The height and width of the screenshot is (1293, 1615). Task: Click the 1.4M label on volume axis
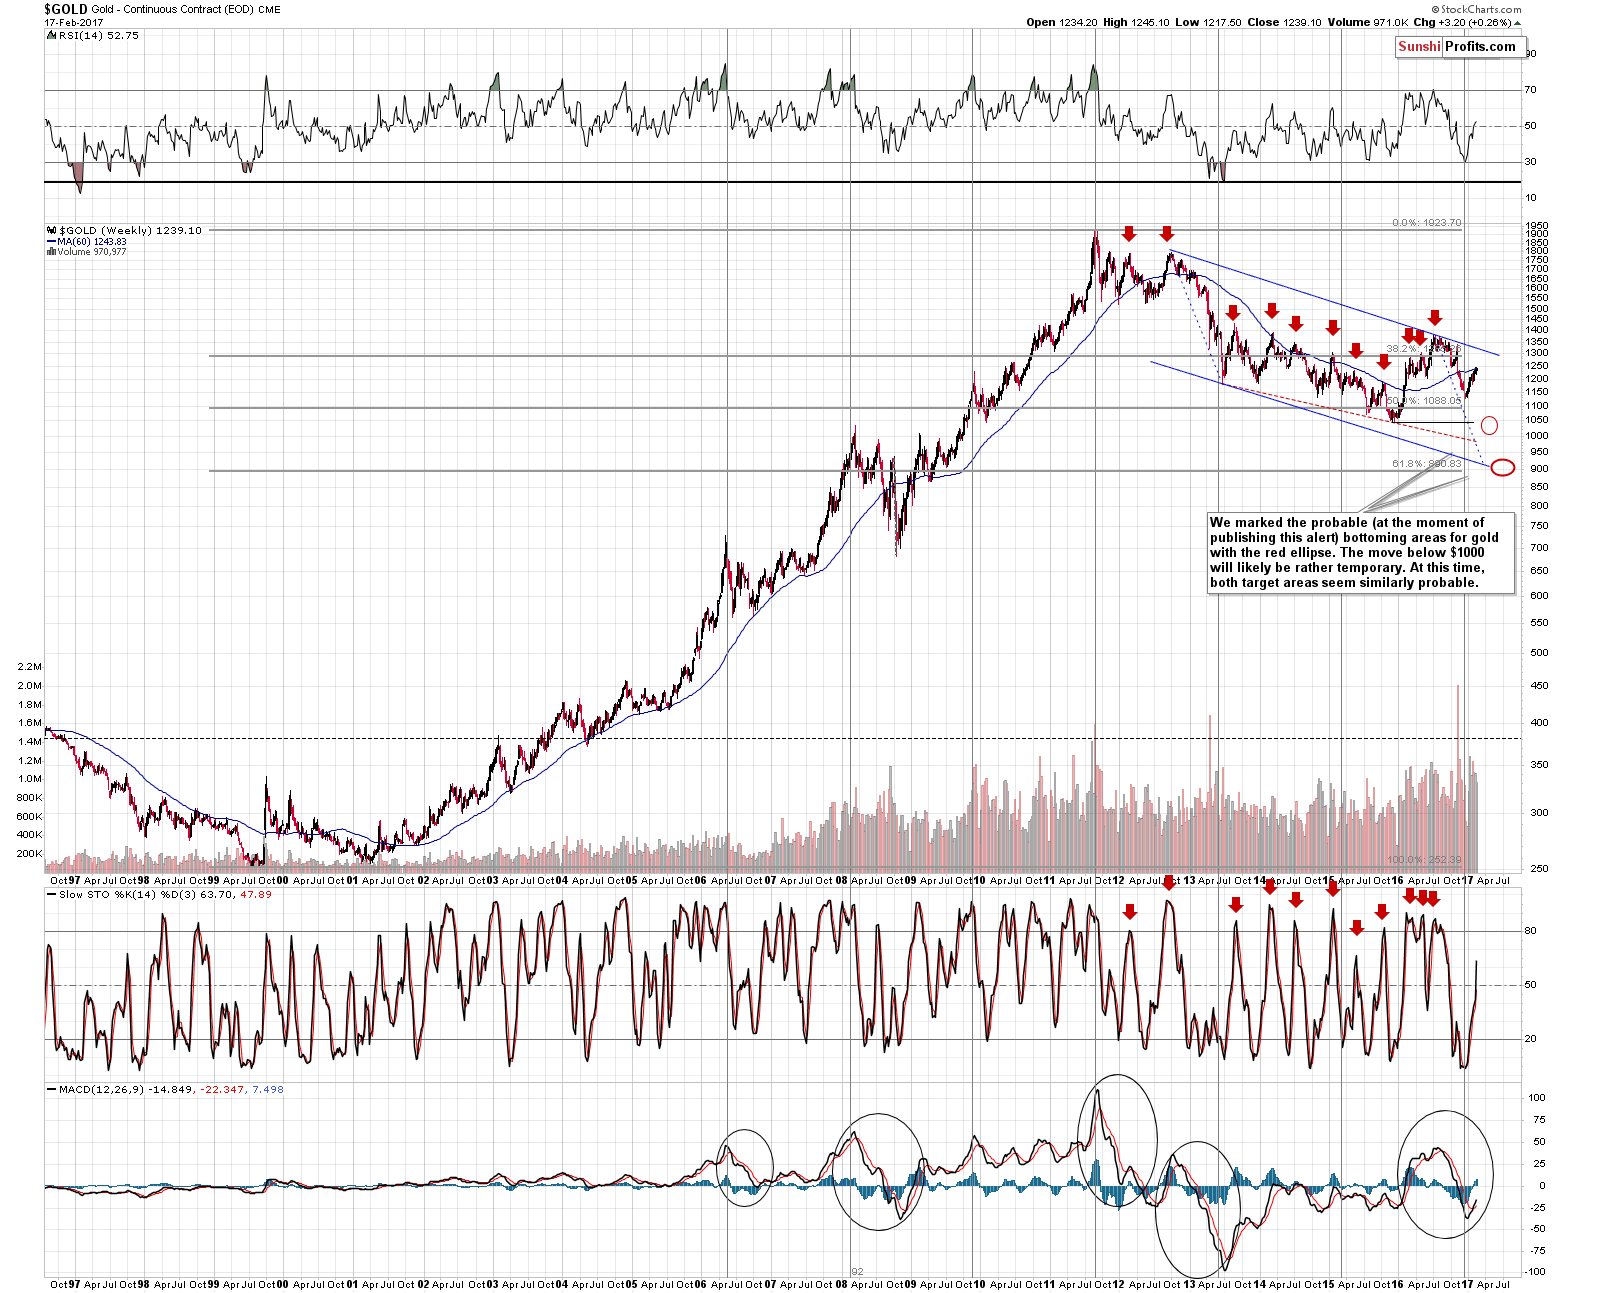pyautogui.click(x=30, y=742)
